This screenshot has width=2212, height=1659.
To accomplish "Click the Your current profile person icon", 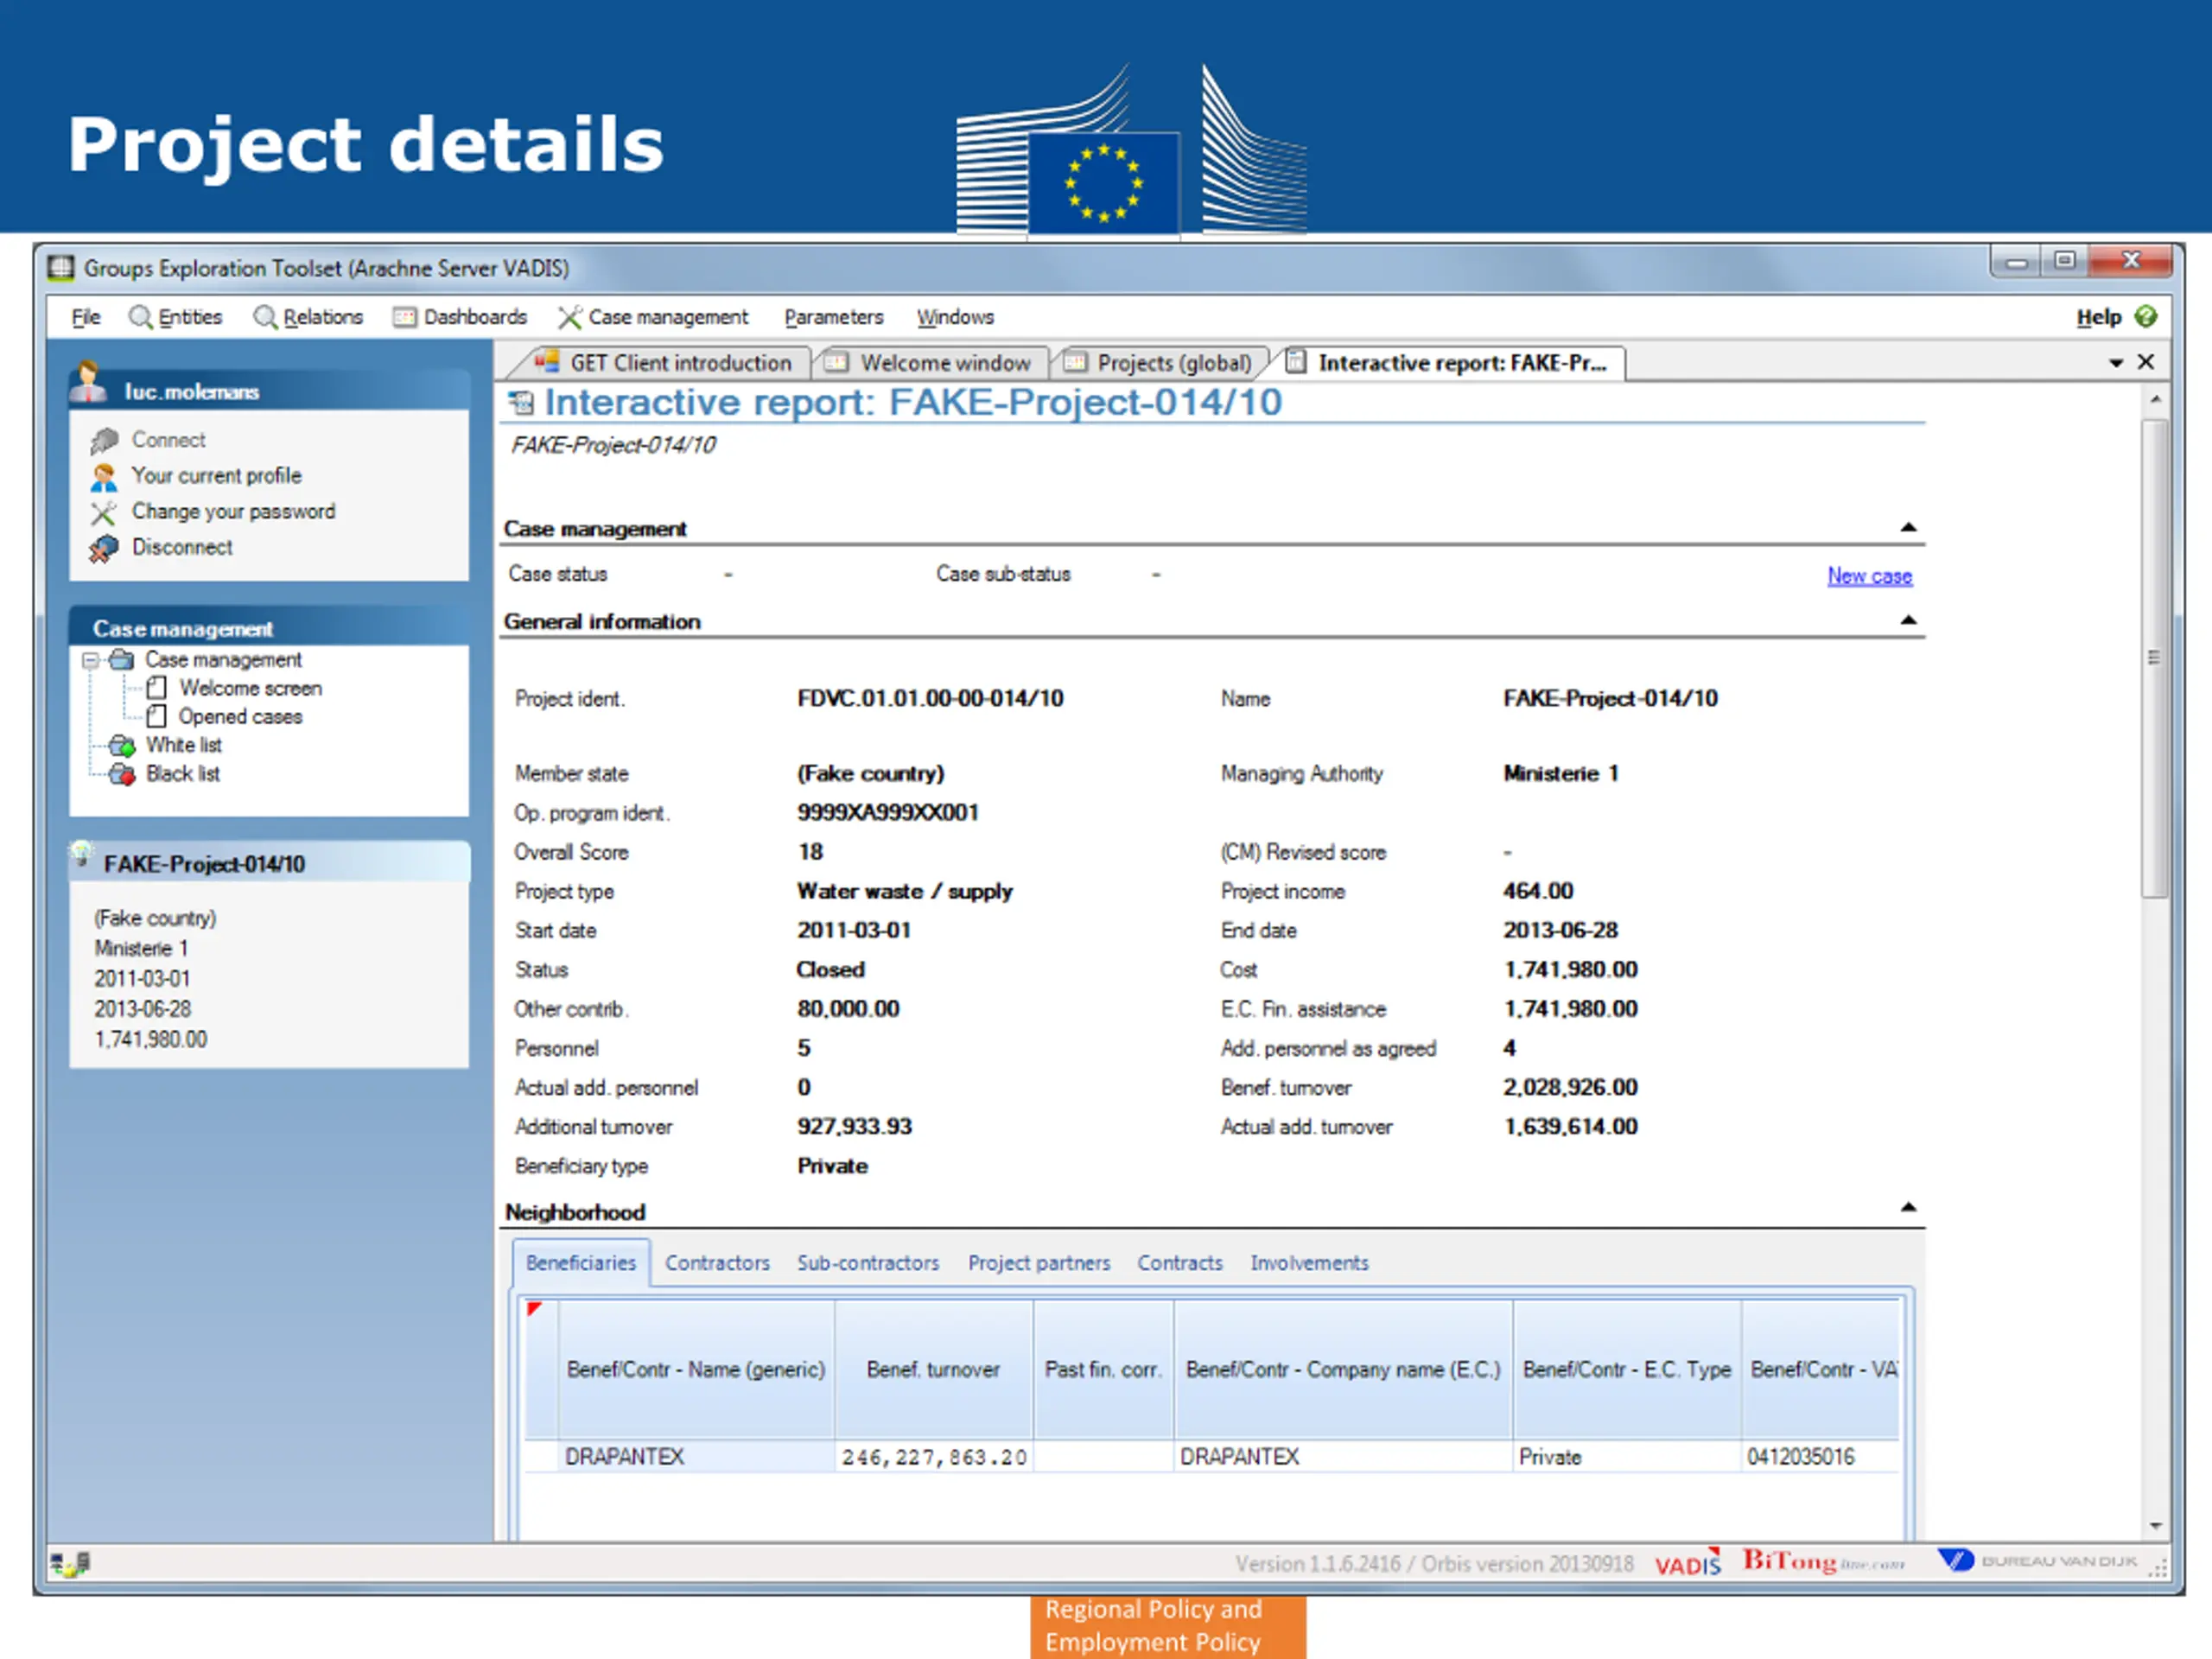I will tap(104, 477).
